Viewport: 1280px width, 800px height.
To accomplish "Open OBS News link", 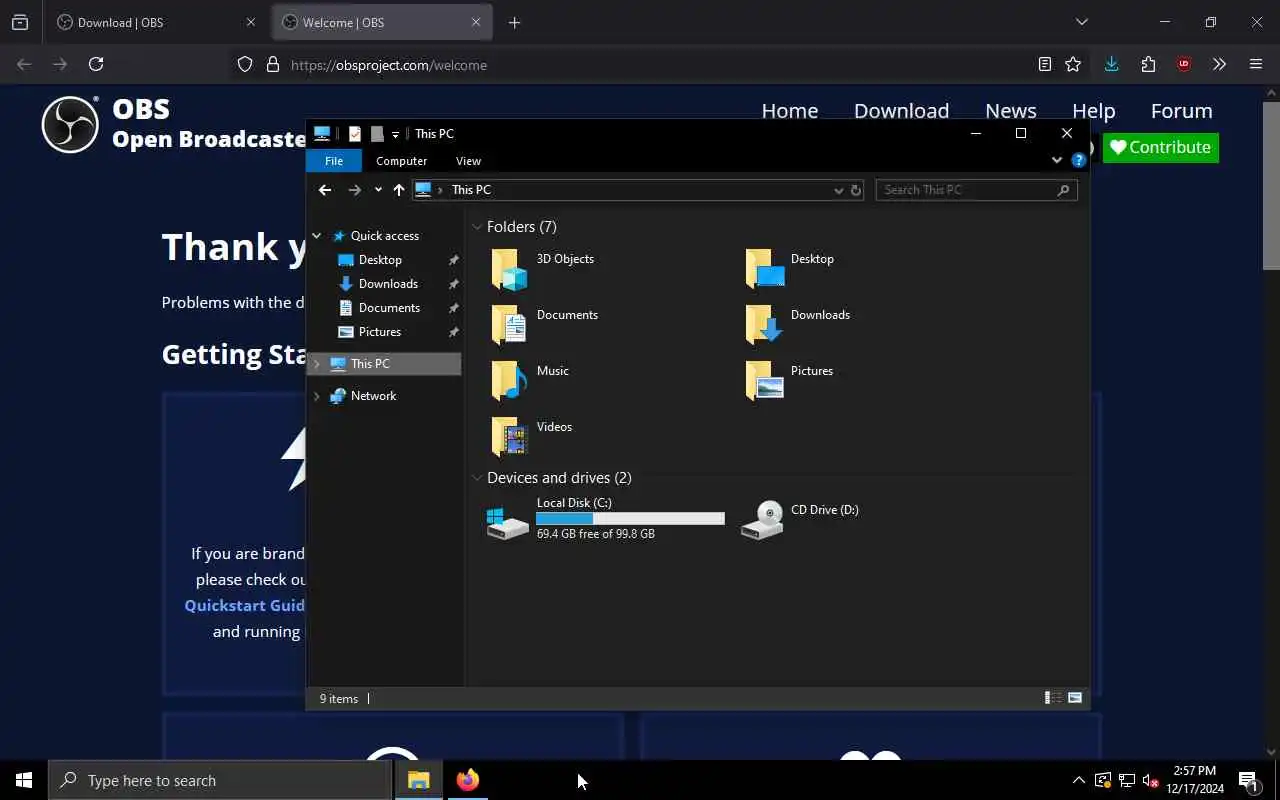I will click(1010, 111).
